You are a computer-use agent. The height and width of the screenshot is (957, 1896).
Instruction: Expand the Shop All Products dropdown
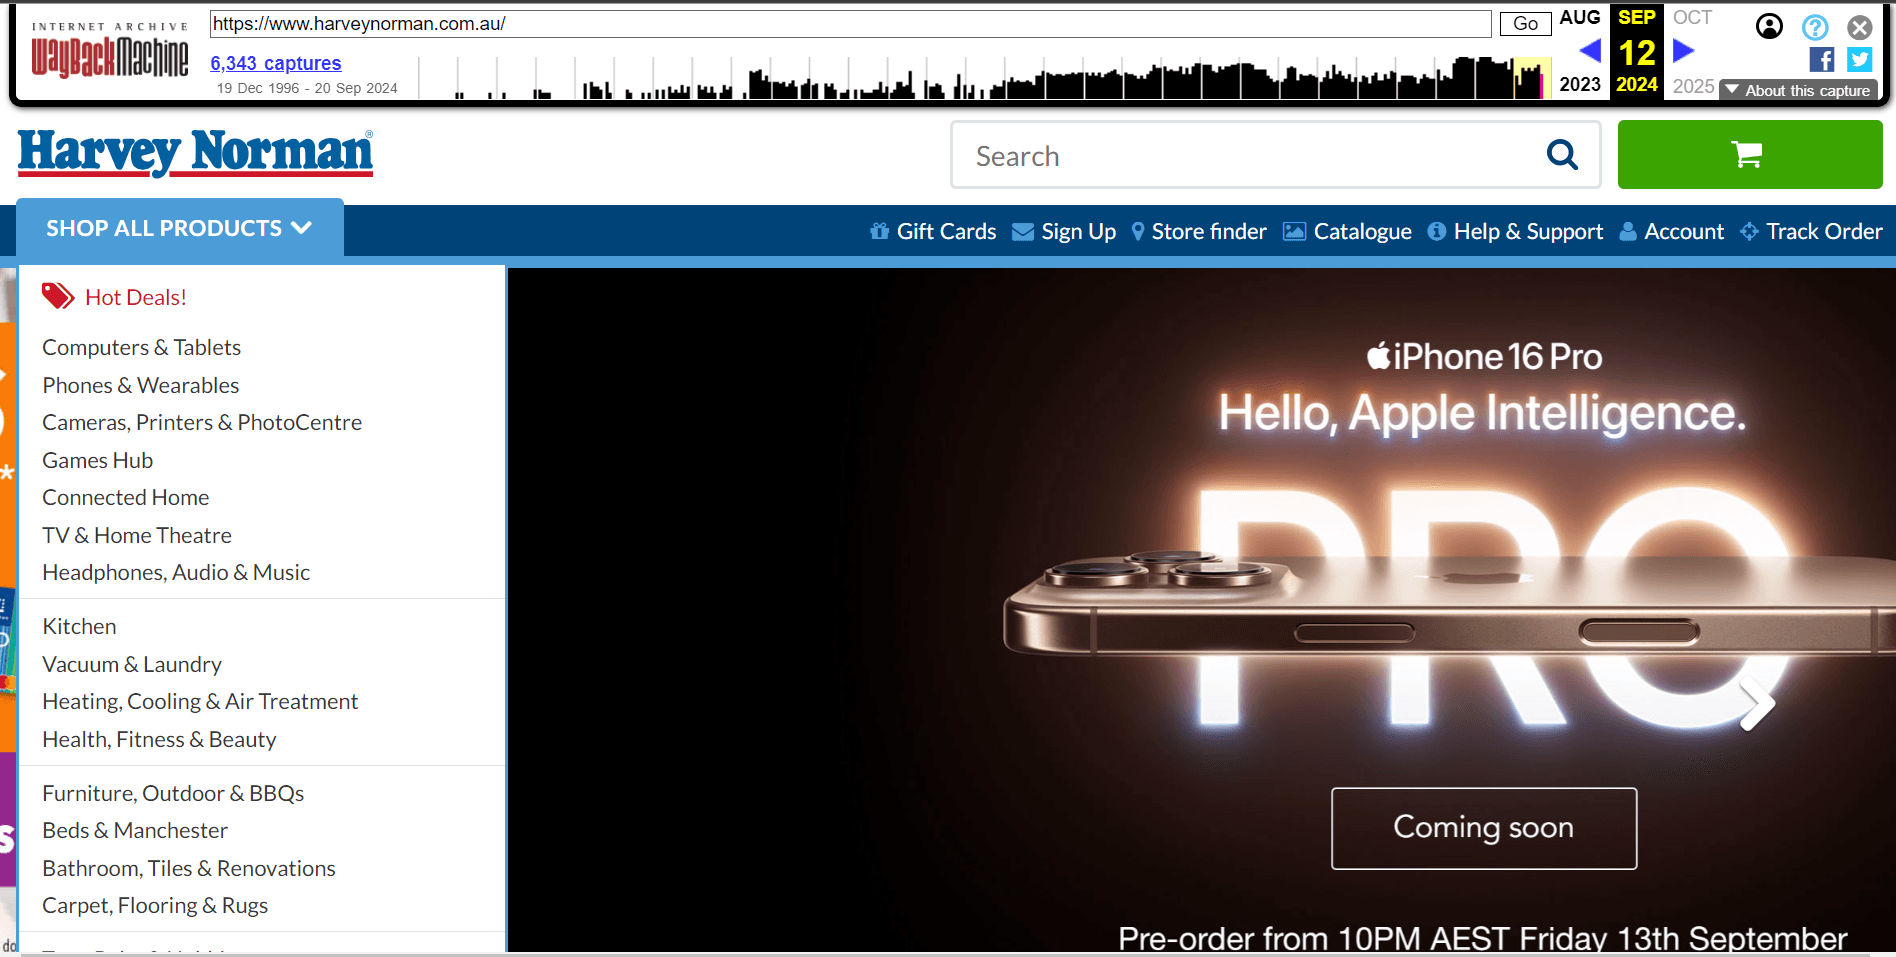180,228
